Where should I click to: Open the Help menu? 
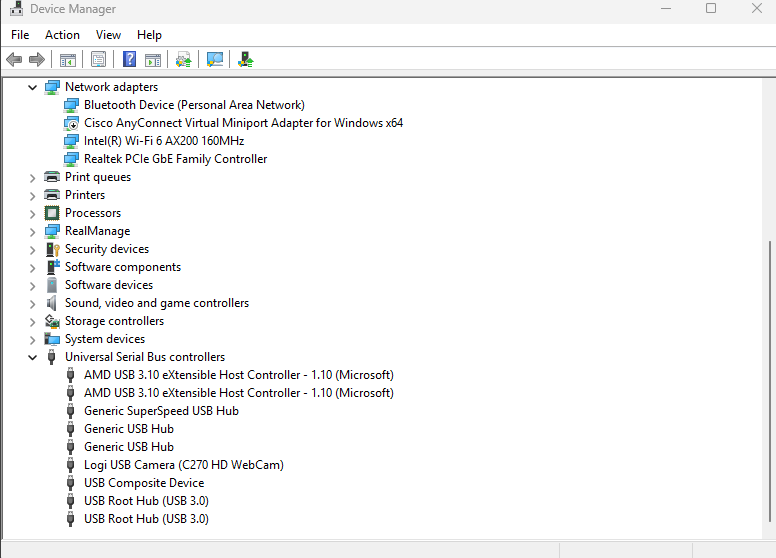click(x=149, y=35)
